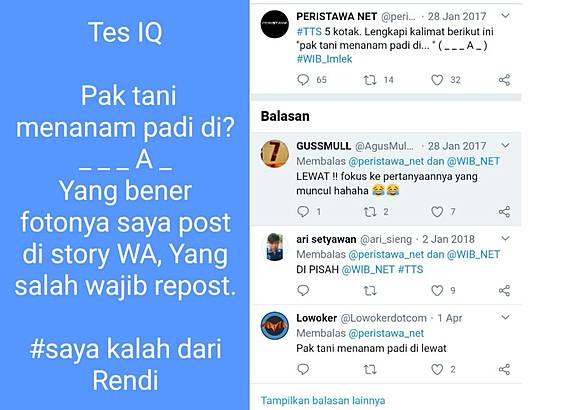Expand options chevron on Lowoker's reply
Image resolution: width=580 pixels, height=410 pixels.
[505, 317]
